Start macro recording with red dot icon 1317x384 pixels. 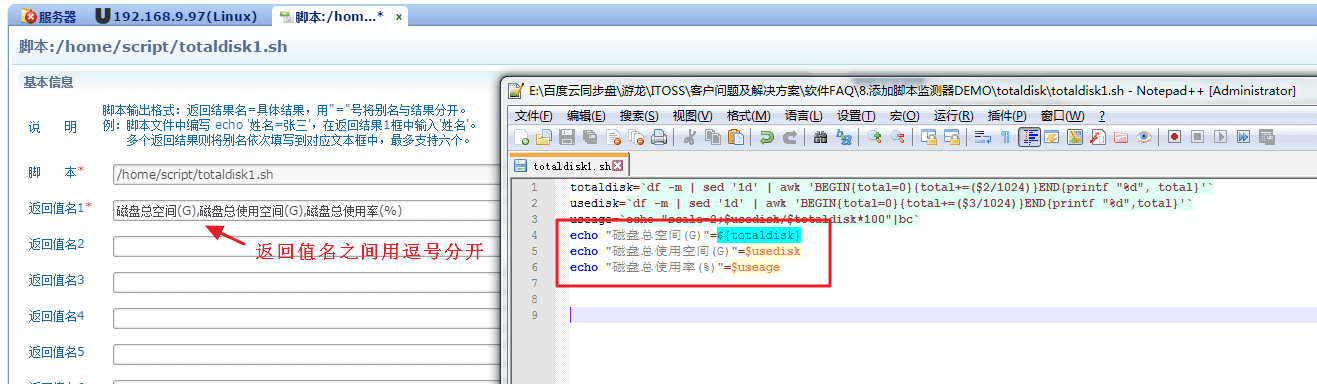1174,137
